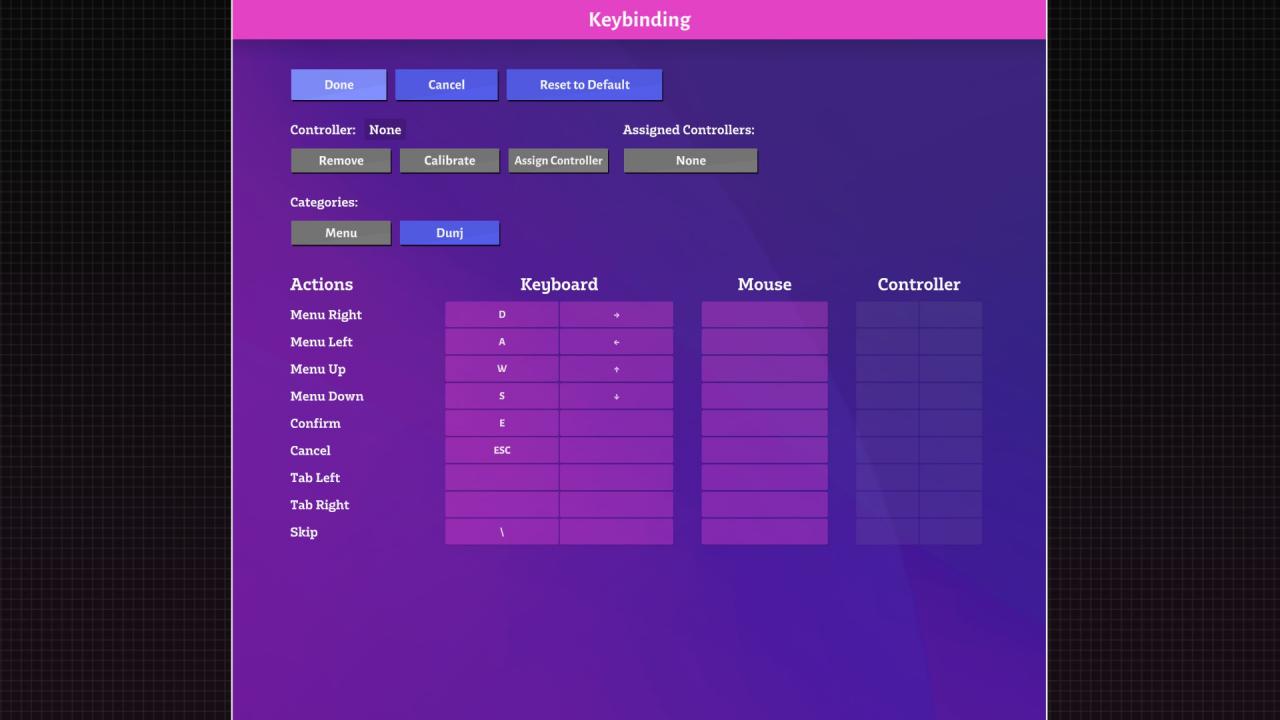Click the Calibrate button

[x=449, y=161]
